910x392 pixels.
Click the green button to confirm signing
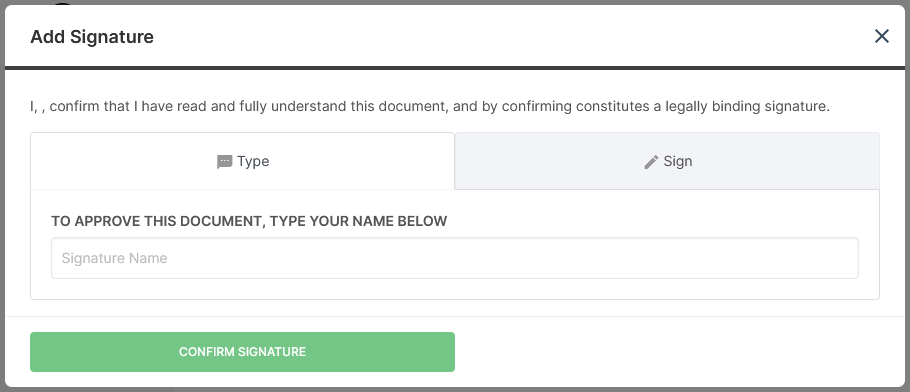(x=243, y=352)
